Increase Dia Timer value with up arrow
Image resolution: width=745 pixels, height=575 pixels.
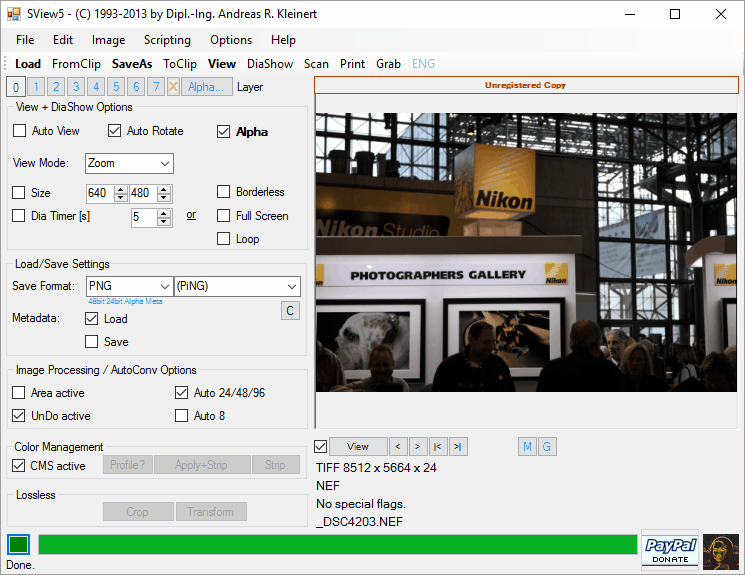point(164,213)
